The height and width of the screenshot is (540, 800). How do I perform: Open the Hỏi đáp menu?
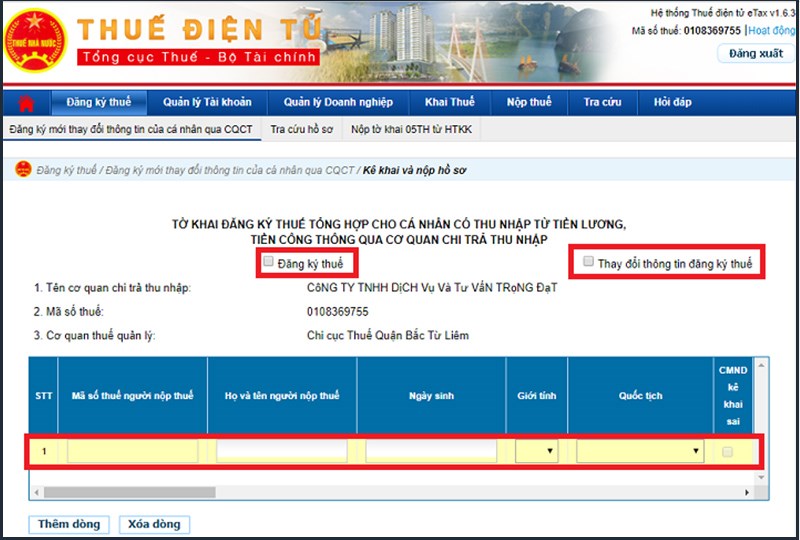(x=672, y=102)
